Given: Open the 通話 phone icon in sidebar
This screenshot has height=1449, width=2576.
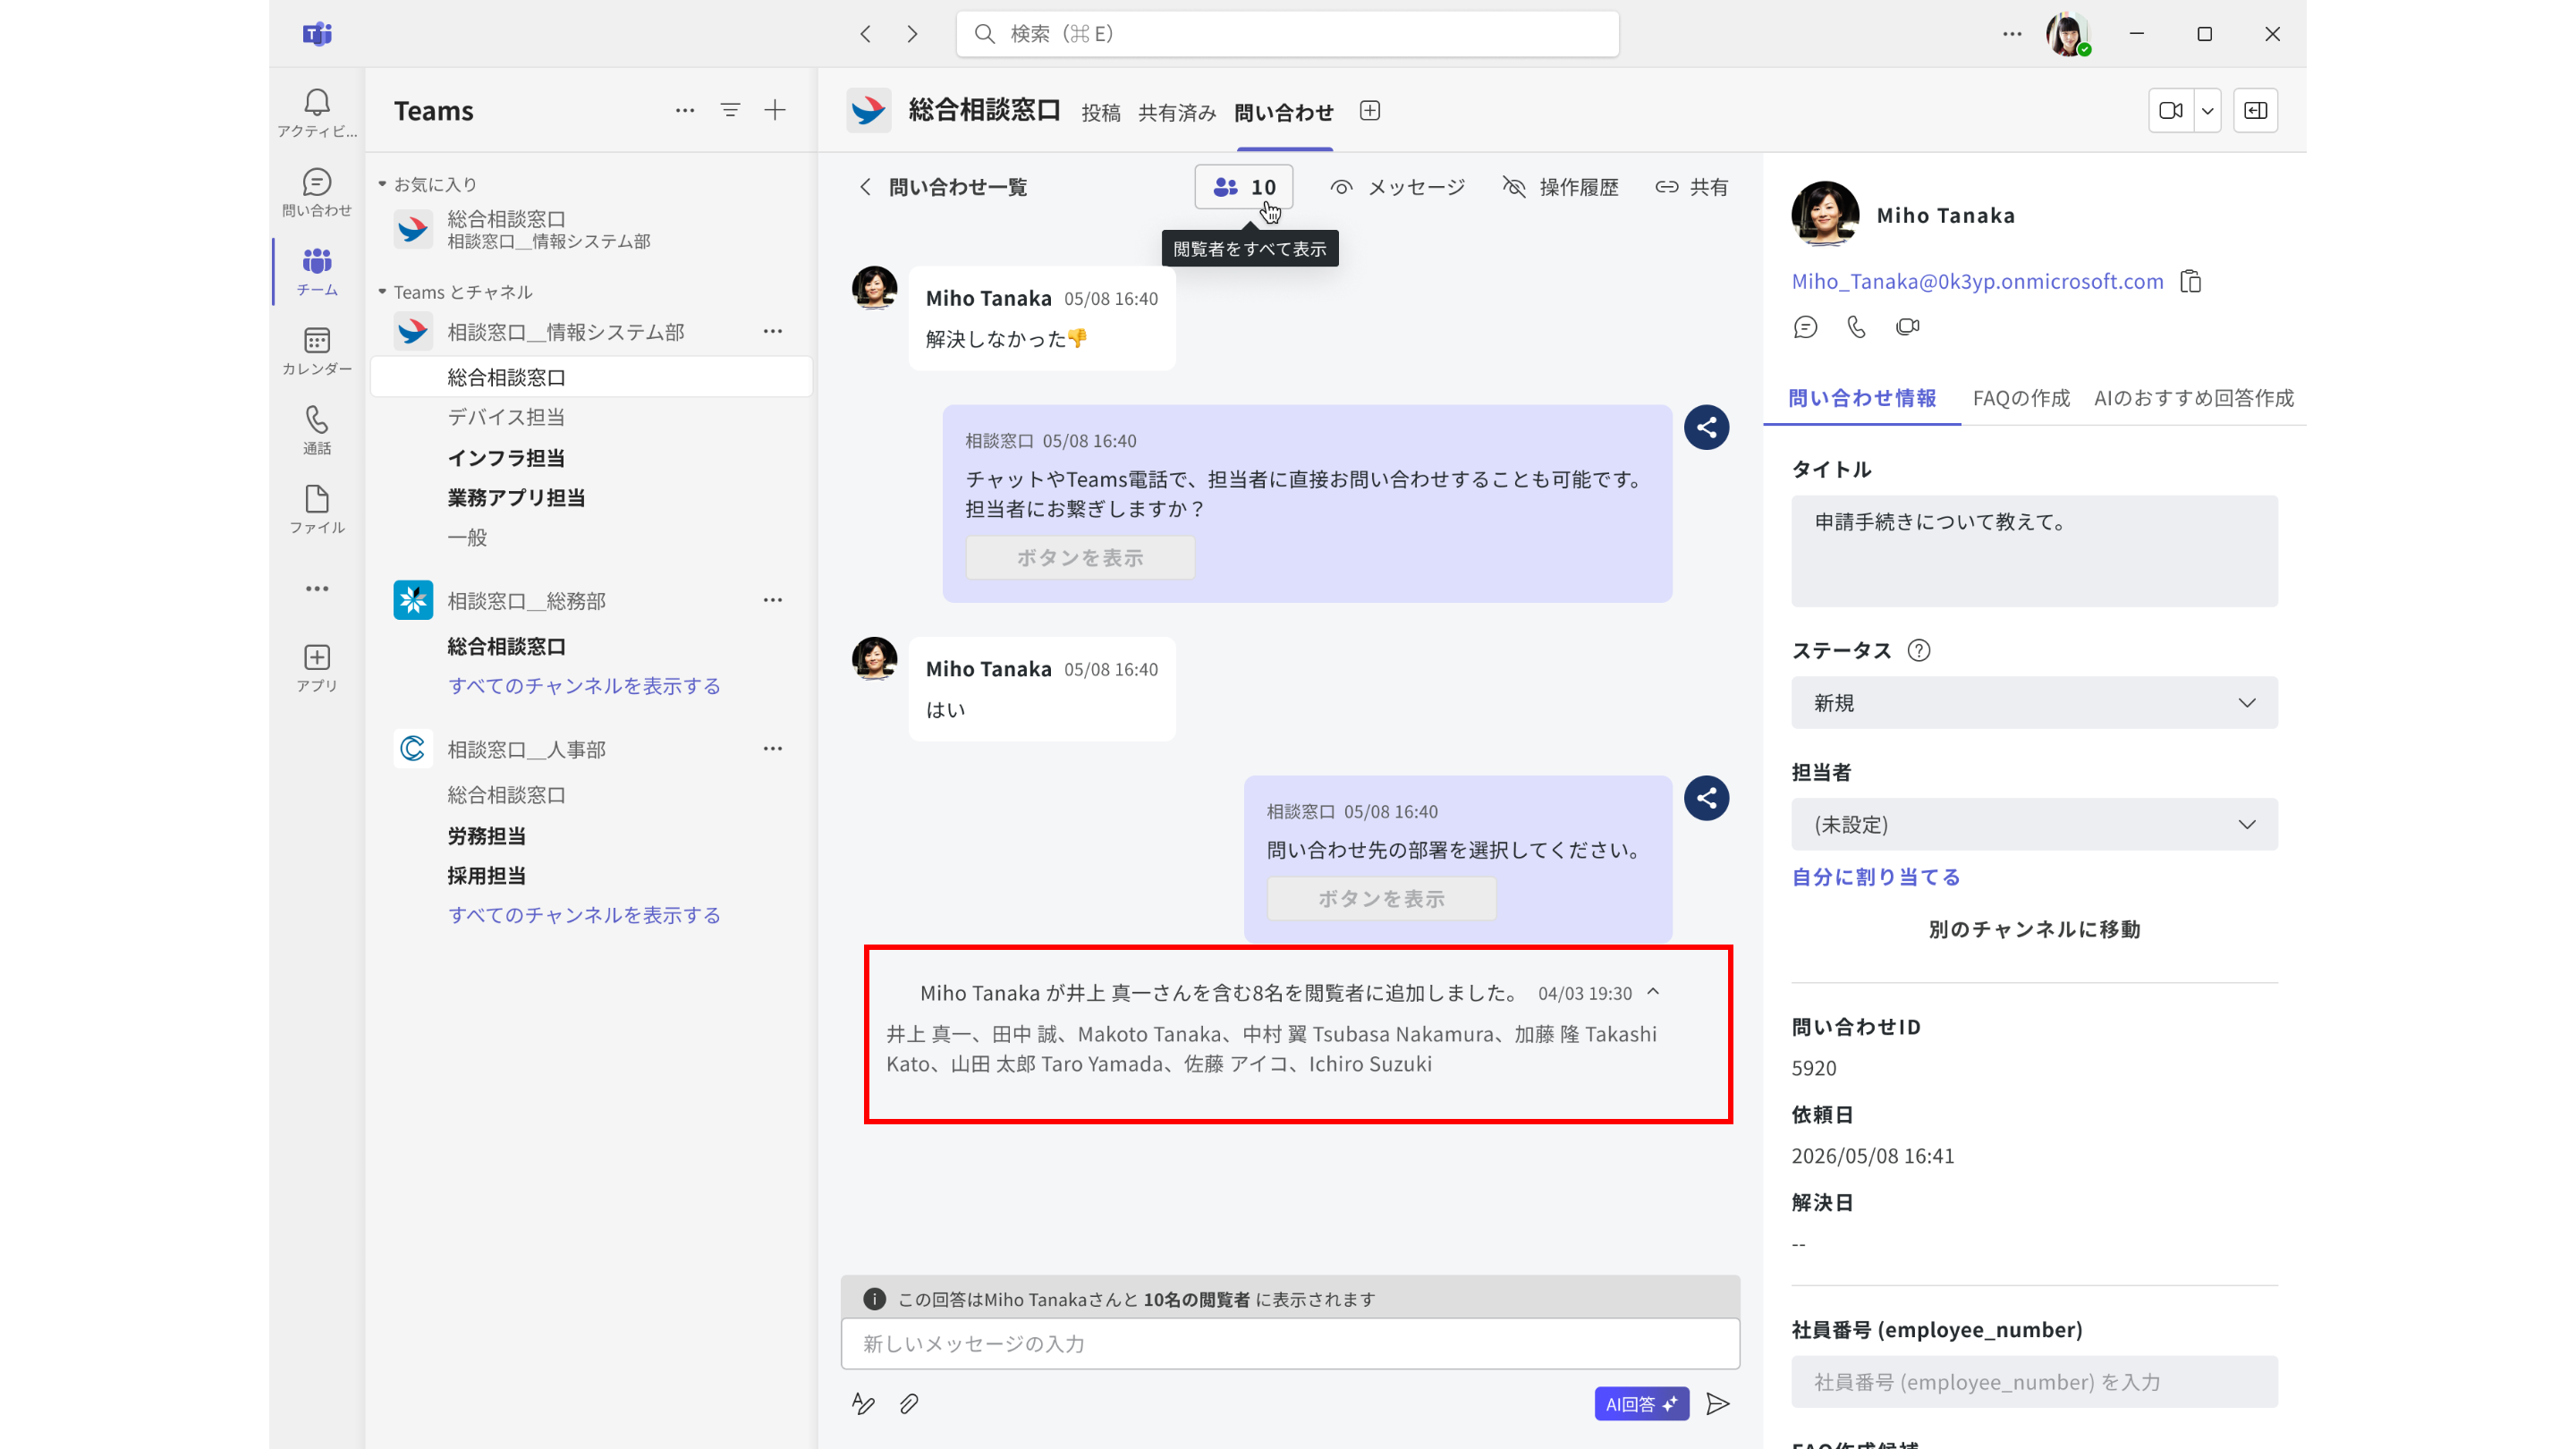Looking at the screenshot, I should tap(317, 430).
